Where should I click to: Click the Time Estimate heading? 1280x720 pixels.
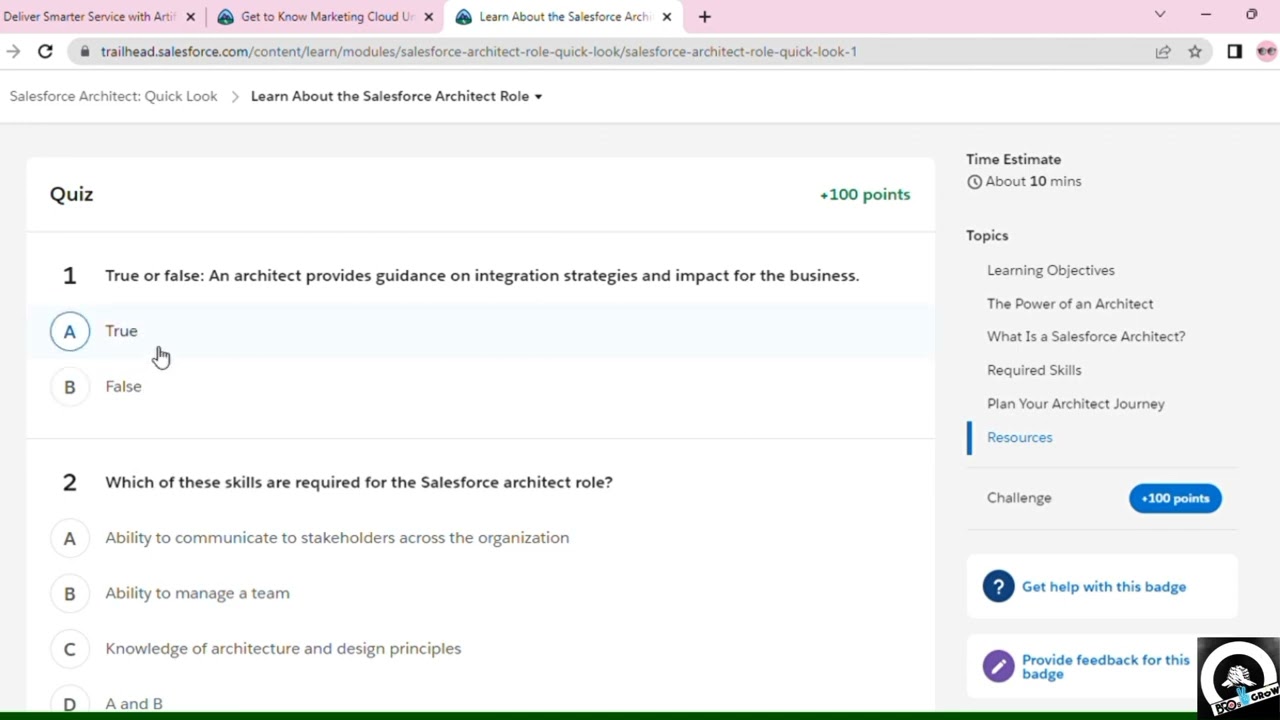point(1013,159)
